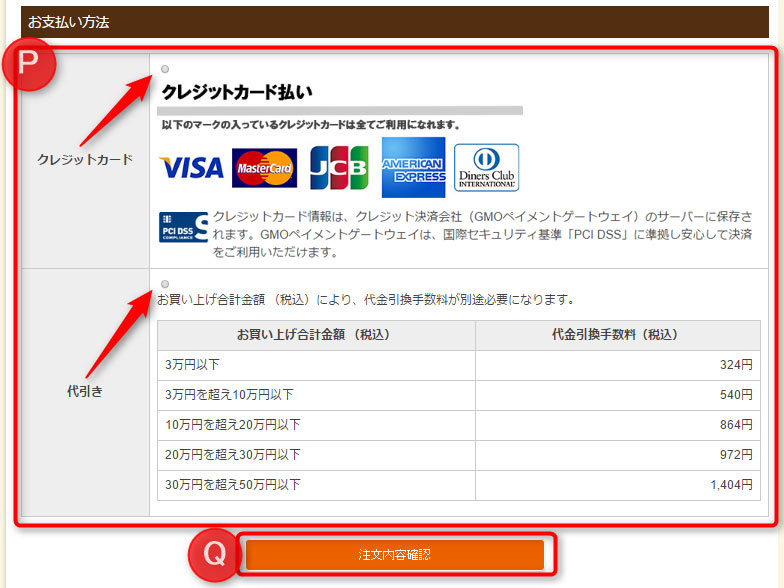The image size is (784, 588).
Task: Click the Diners Club International logo
Action: pos(486,168)
